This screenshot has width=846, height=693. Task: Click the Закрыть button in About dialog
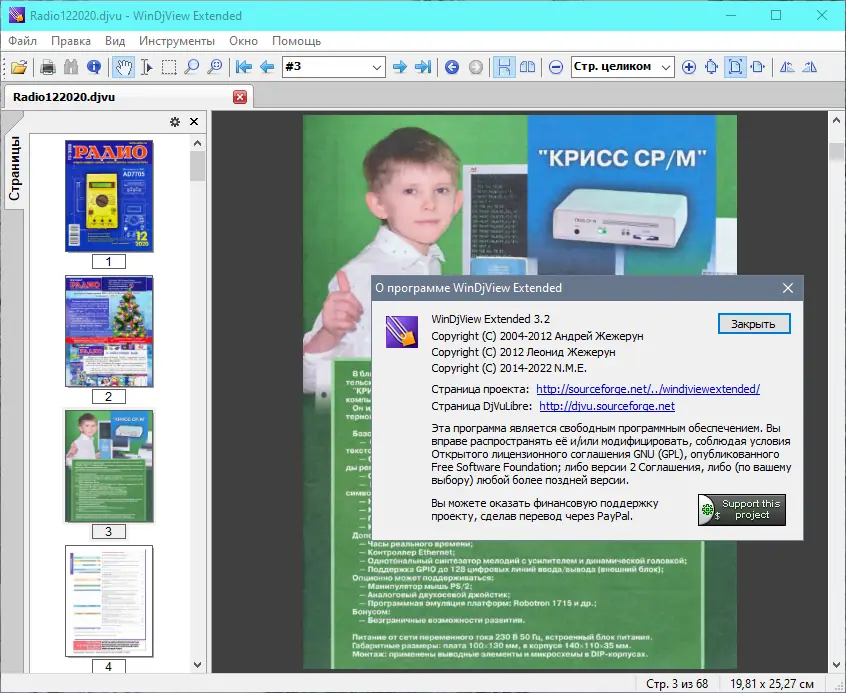click(x=754, y=324)
